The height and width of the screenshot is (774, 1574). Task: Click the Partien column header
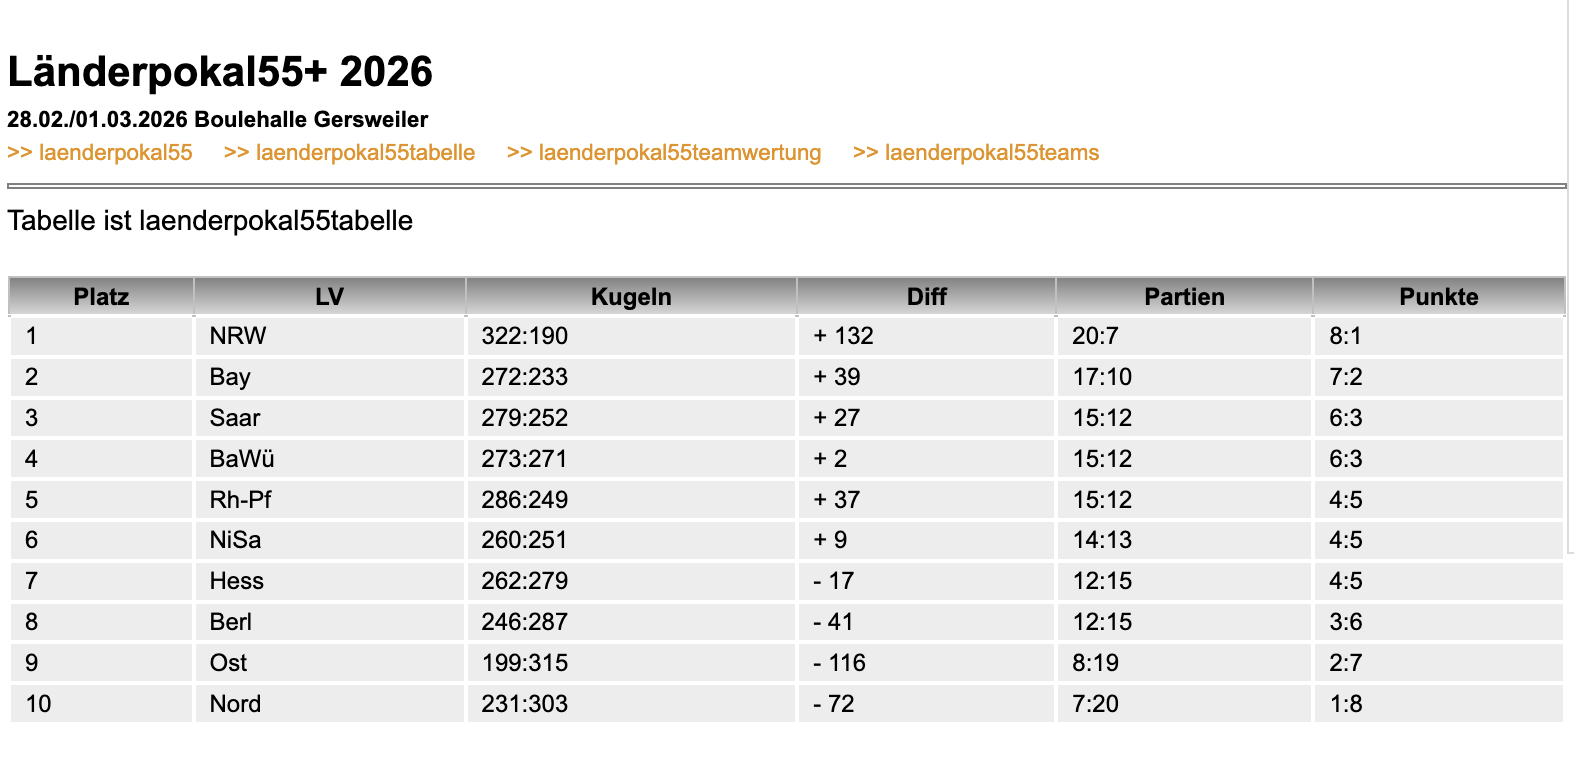[1183, 296]
